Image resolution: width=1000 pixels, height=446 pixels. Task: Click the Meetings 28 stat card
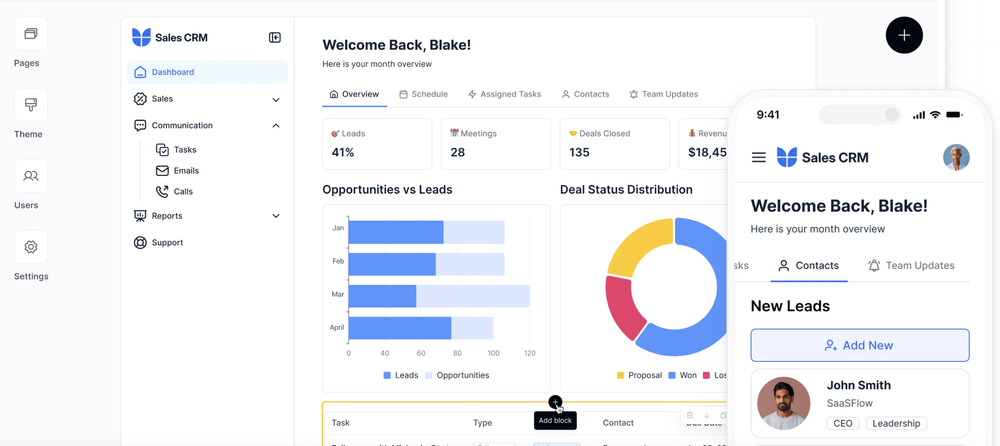(x=496, y=144)
